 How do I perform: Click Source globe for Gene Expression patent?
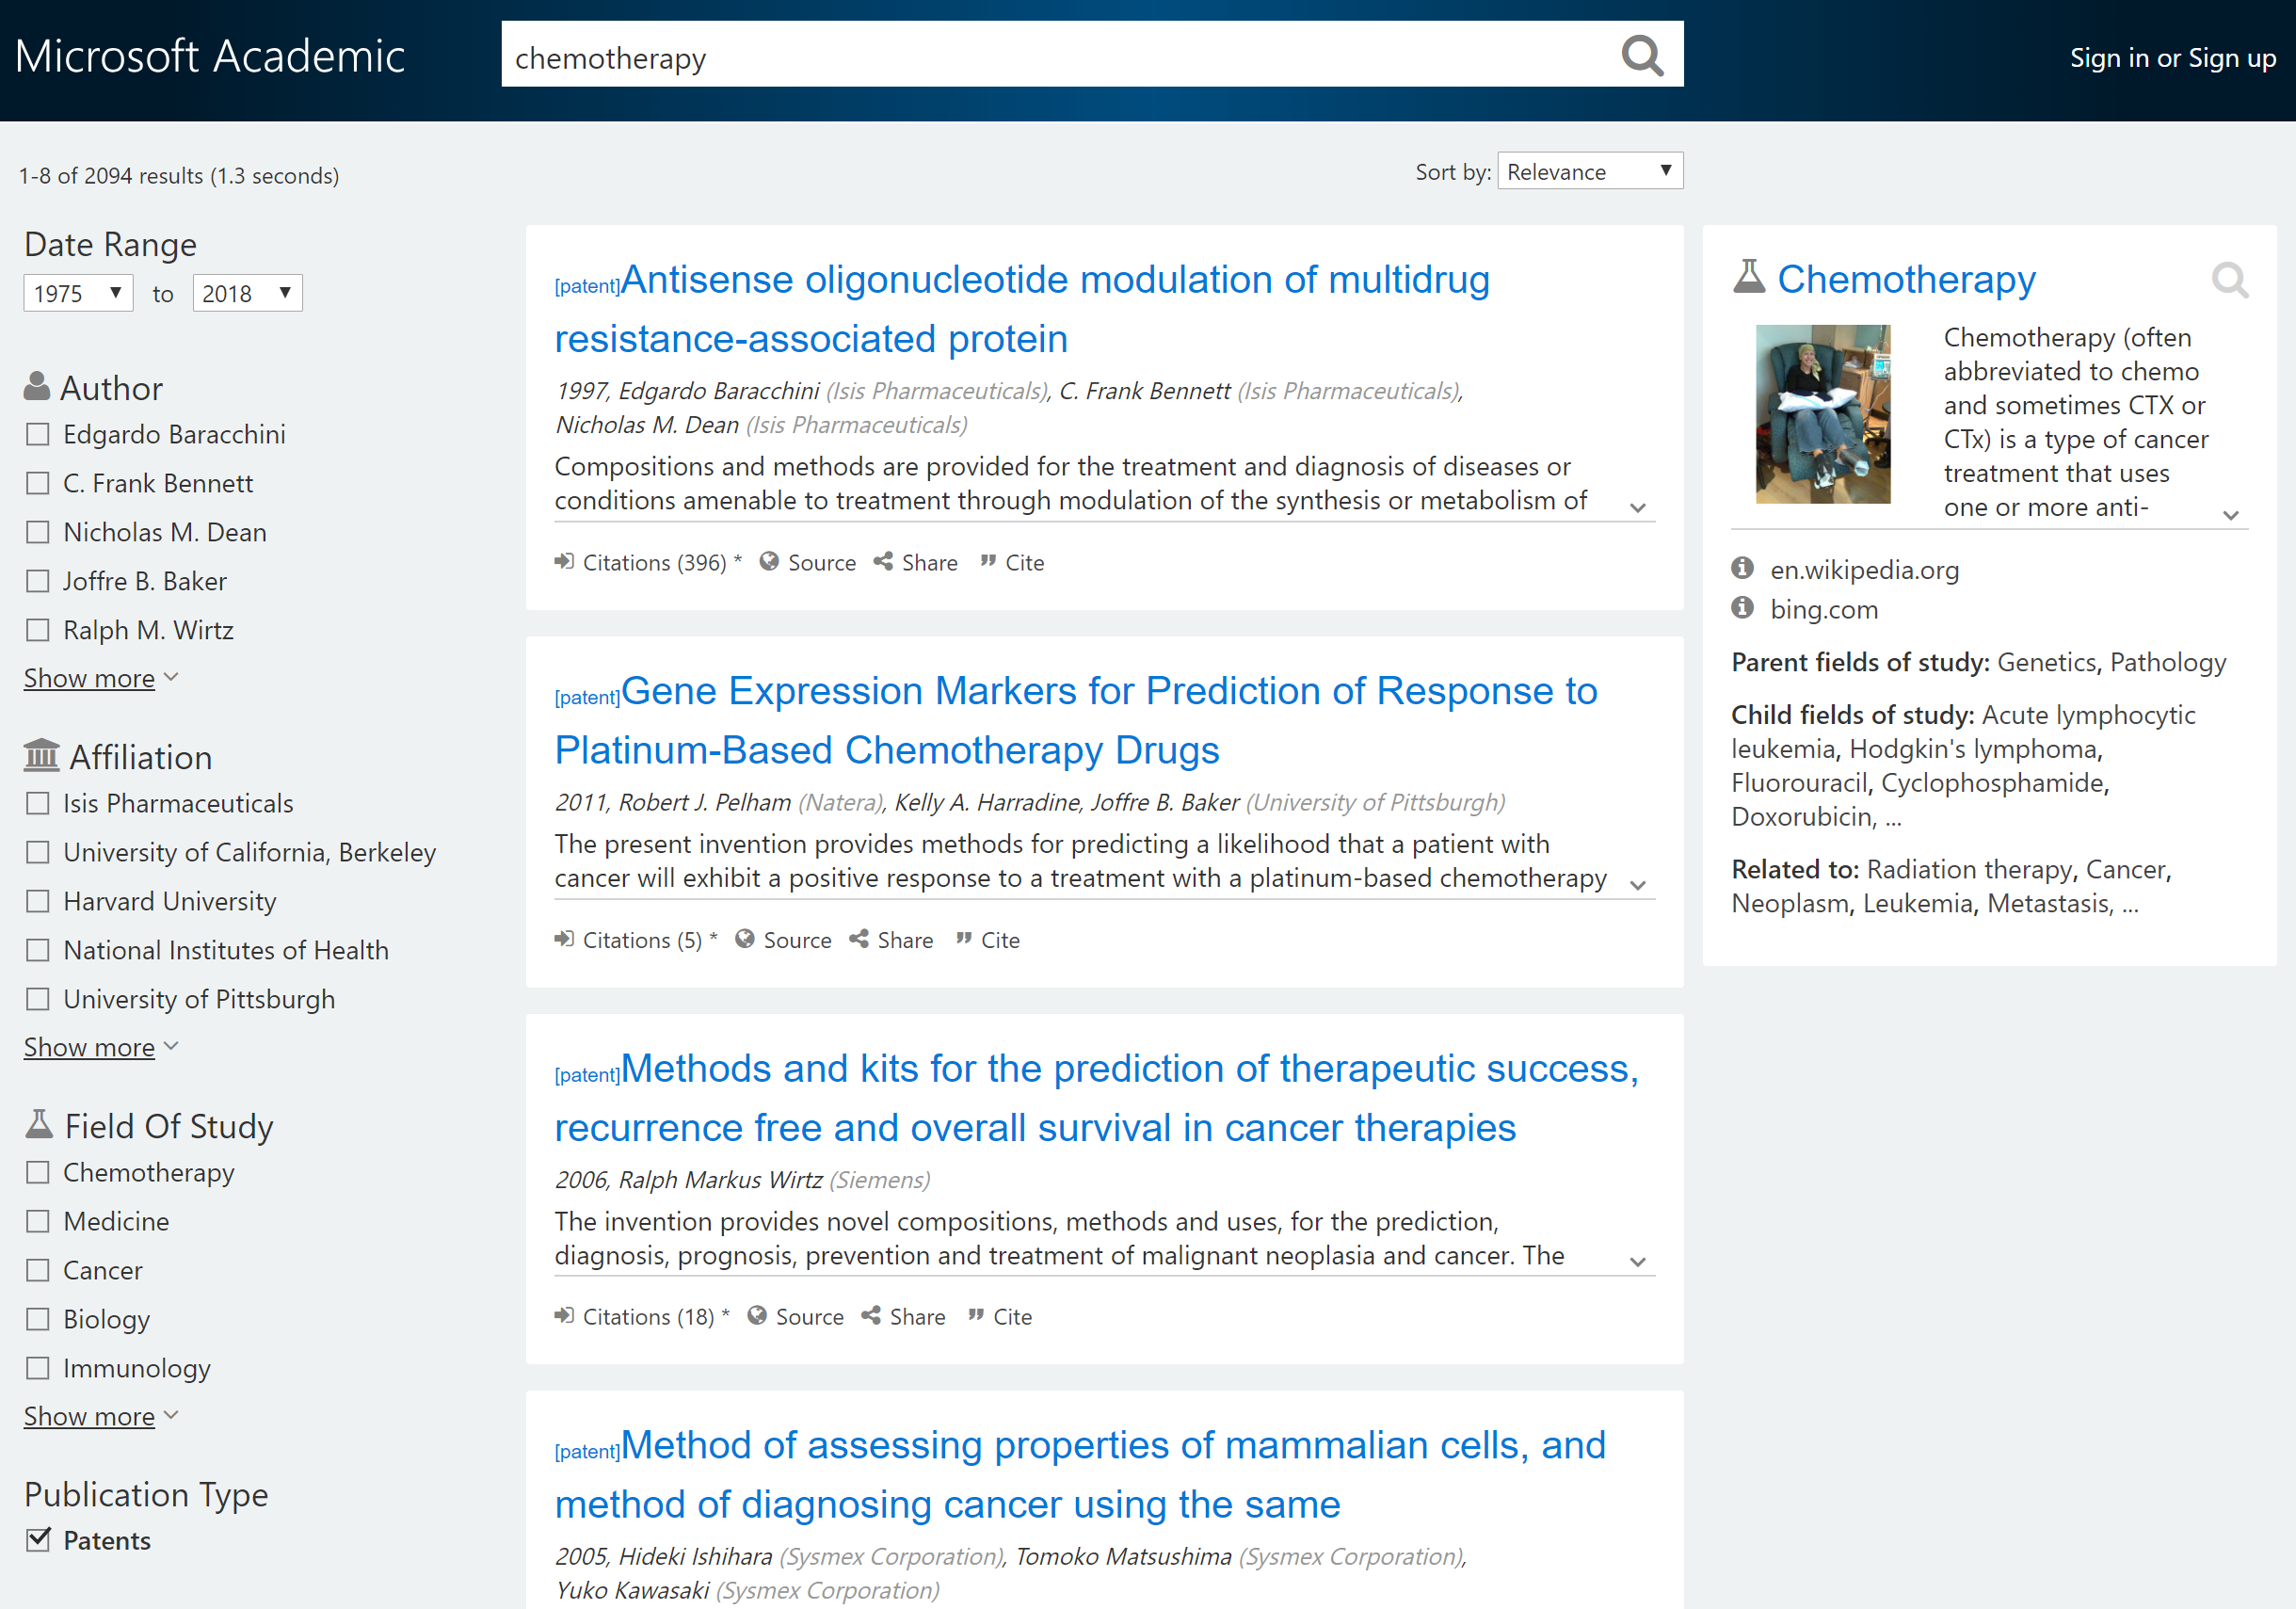[x=744, y=939]
